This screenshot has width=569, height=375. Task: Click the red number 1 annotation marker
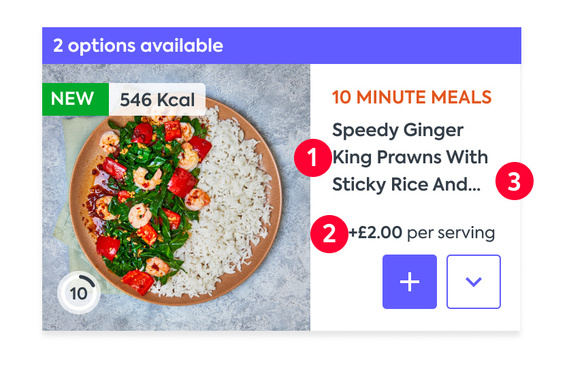click(312, 158)
